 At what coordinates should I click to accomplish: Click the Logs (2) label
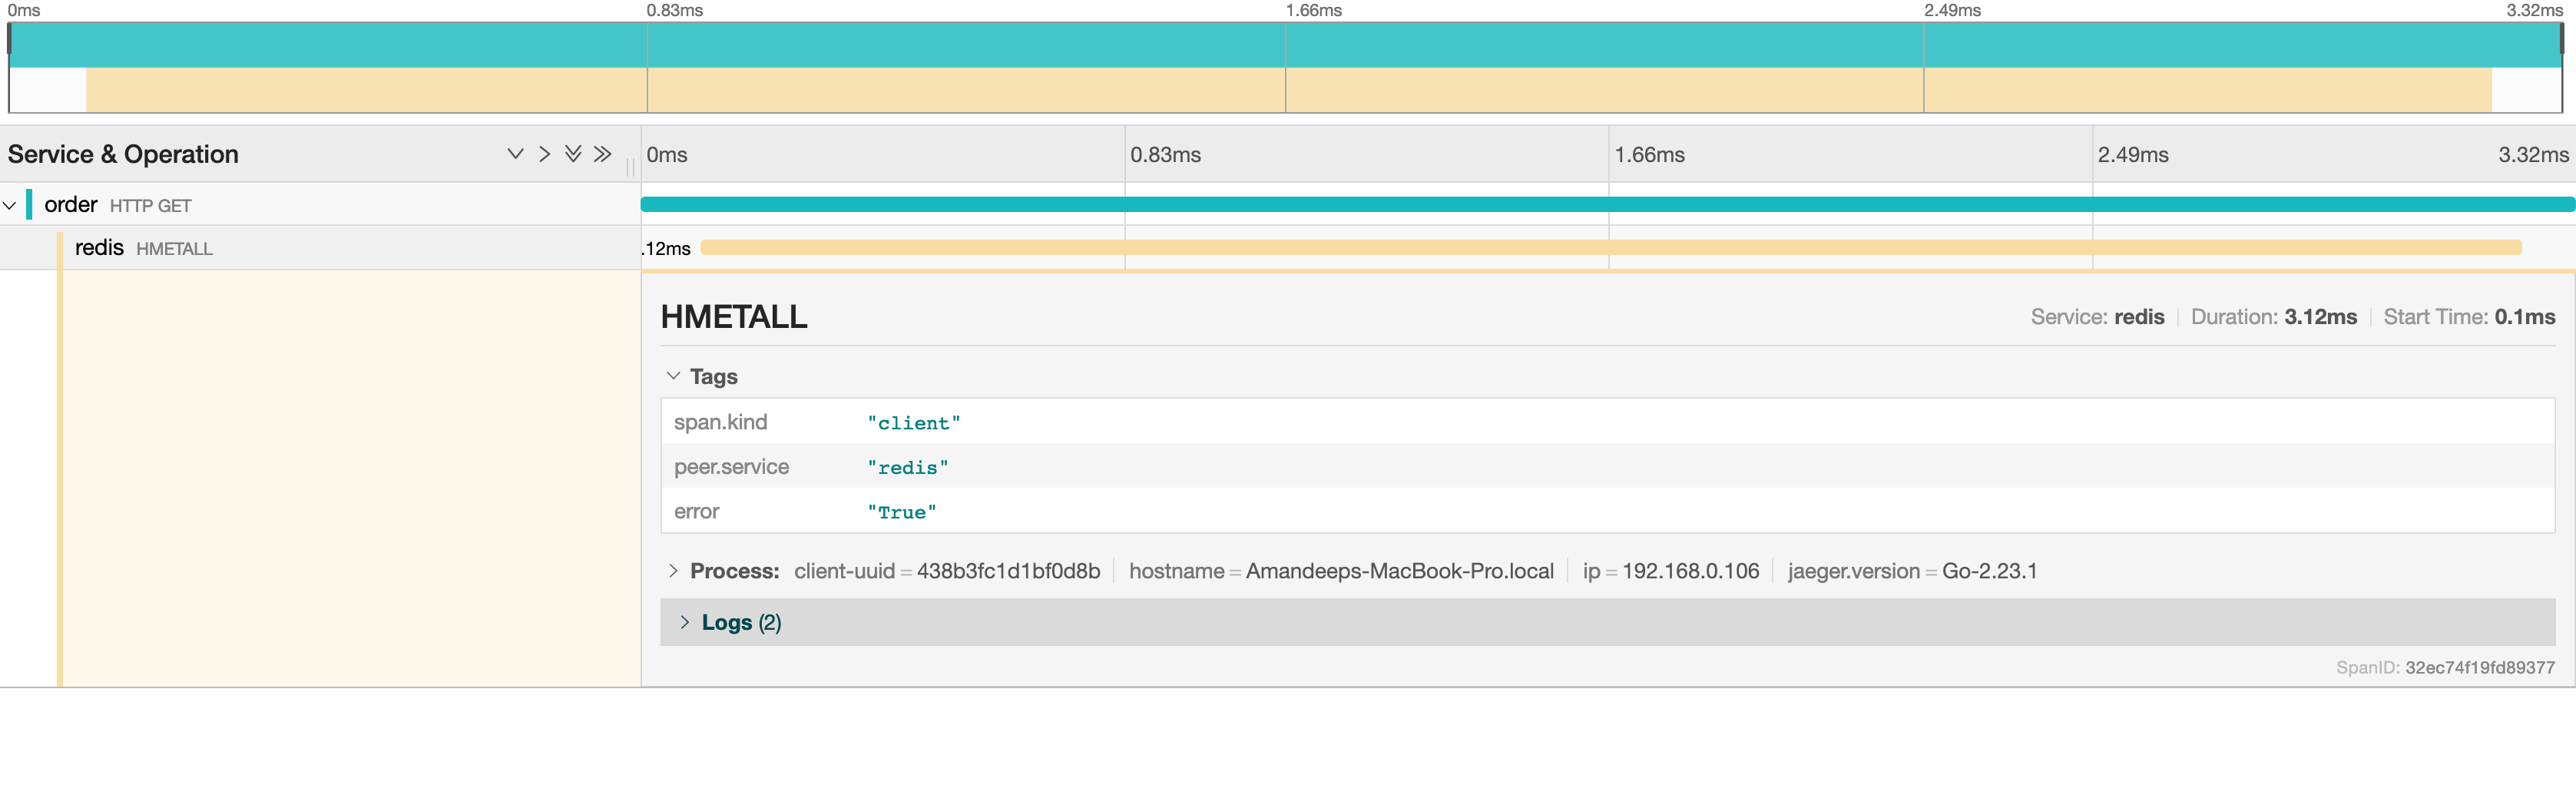click(740, 621)
